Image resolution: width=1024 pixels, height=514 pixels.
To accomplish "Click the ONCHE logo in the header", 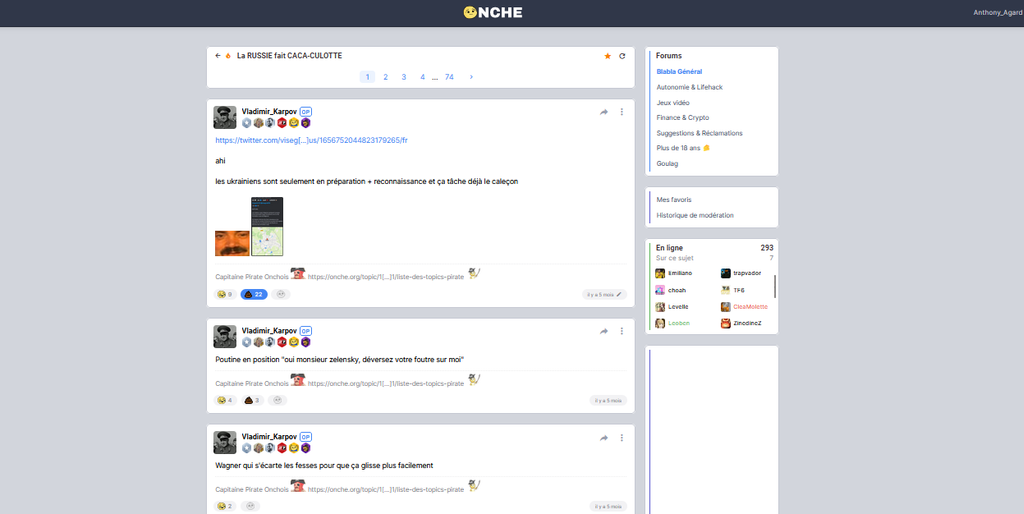I will [x=493, y=13].
